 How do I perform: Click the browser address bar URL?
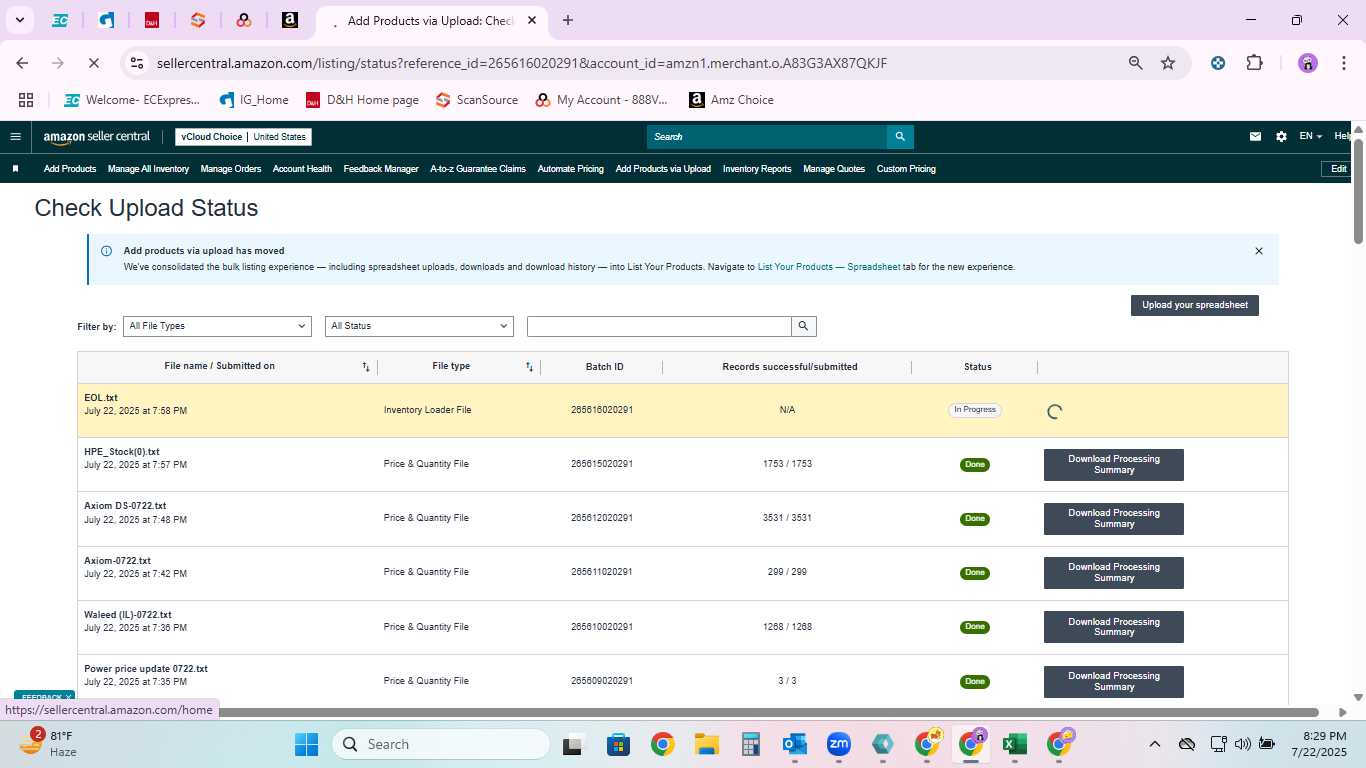522,63
